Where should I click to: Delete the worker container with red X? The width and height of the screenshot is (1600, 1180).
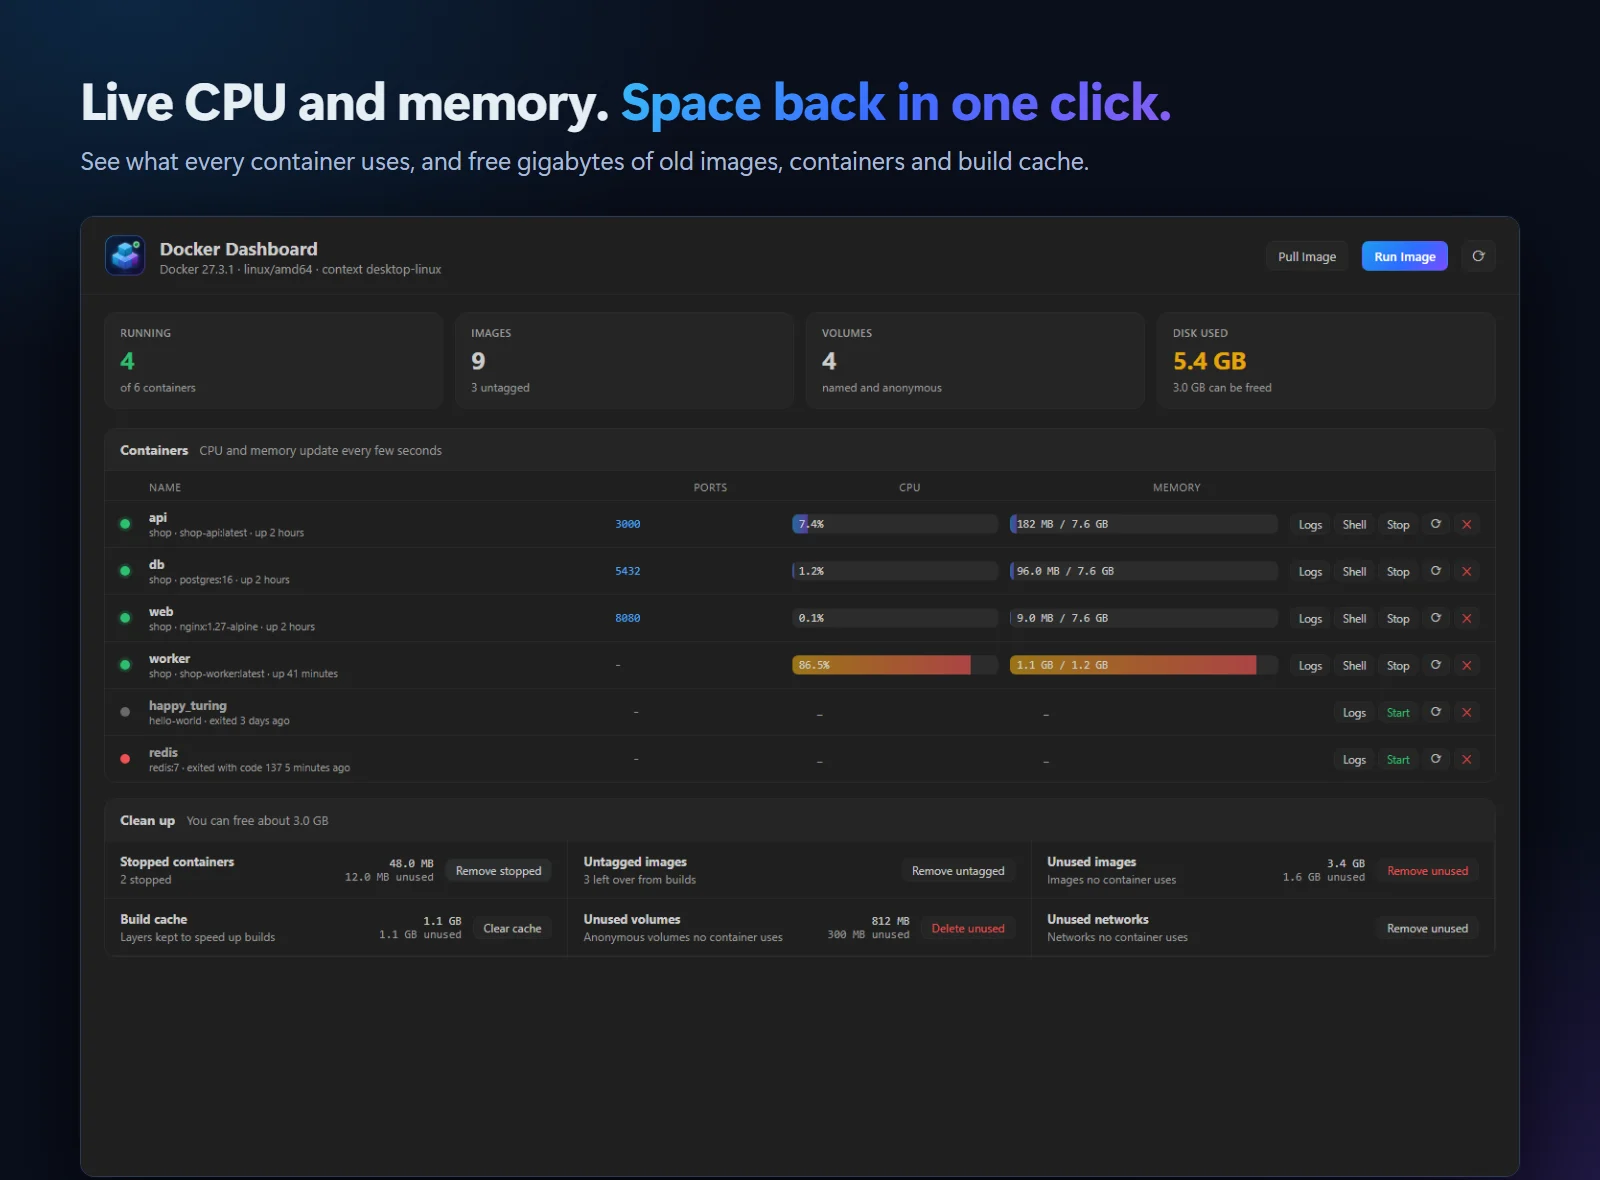coord(1467,665)
